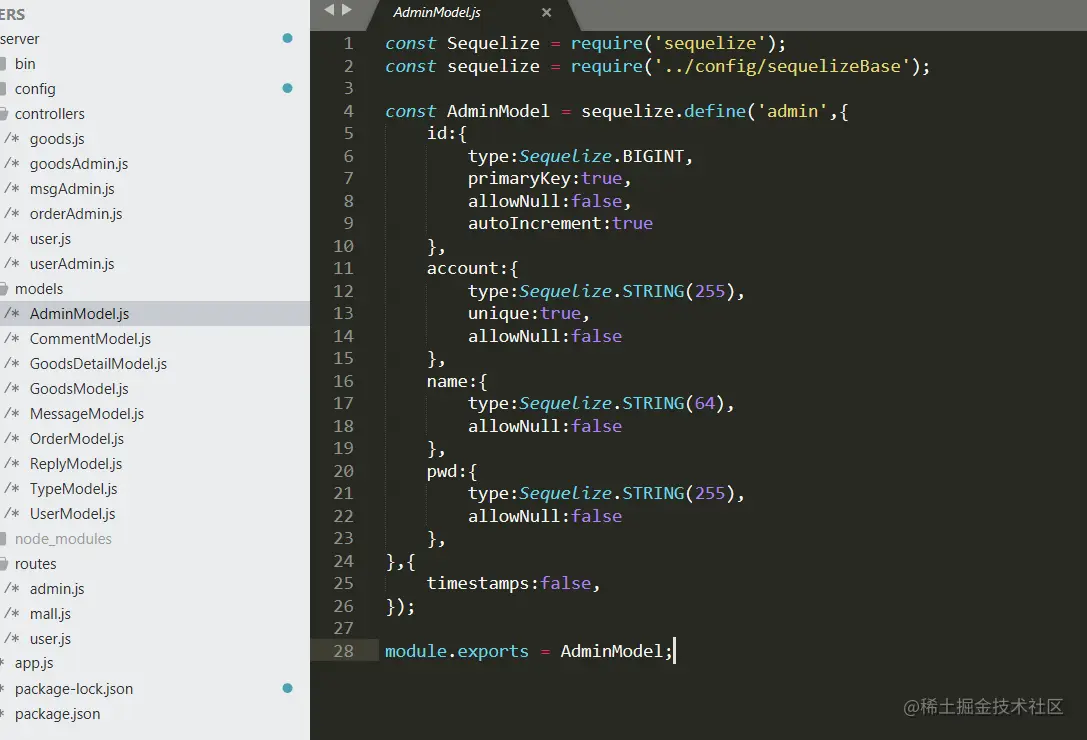Open GoodsModel.js file

pyautogui.click(x=79, y=388)
